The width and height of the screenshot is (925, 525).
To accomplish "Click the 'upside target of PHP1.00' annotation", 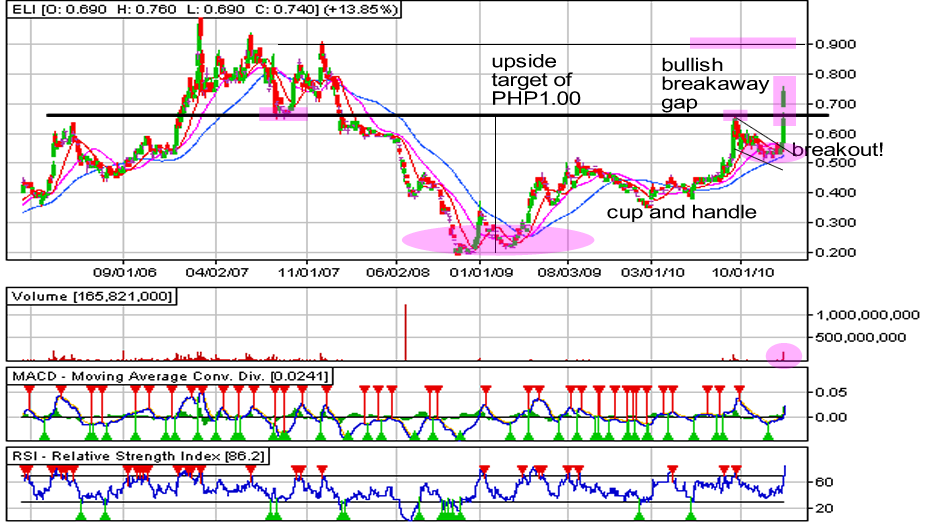I will 536,80.
